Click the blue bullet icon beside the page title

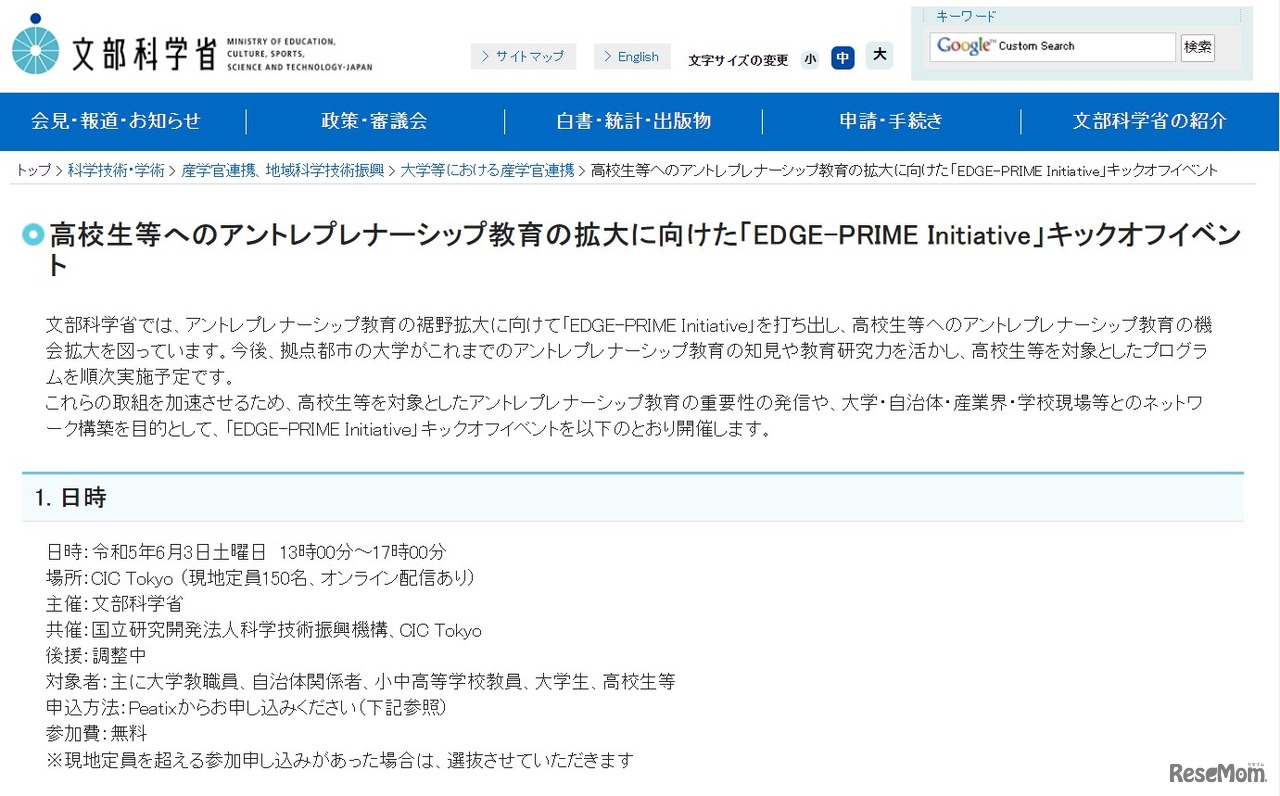[x=33, y=232]
